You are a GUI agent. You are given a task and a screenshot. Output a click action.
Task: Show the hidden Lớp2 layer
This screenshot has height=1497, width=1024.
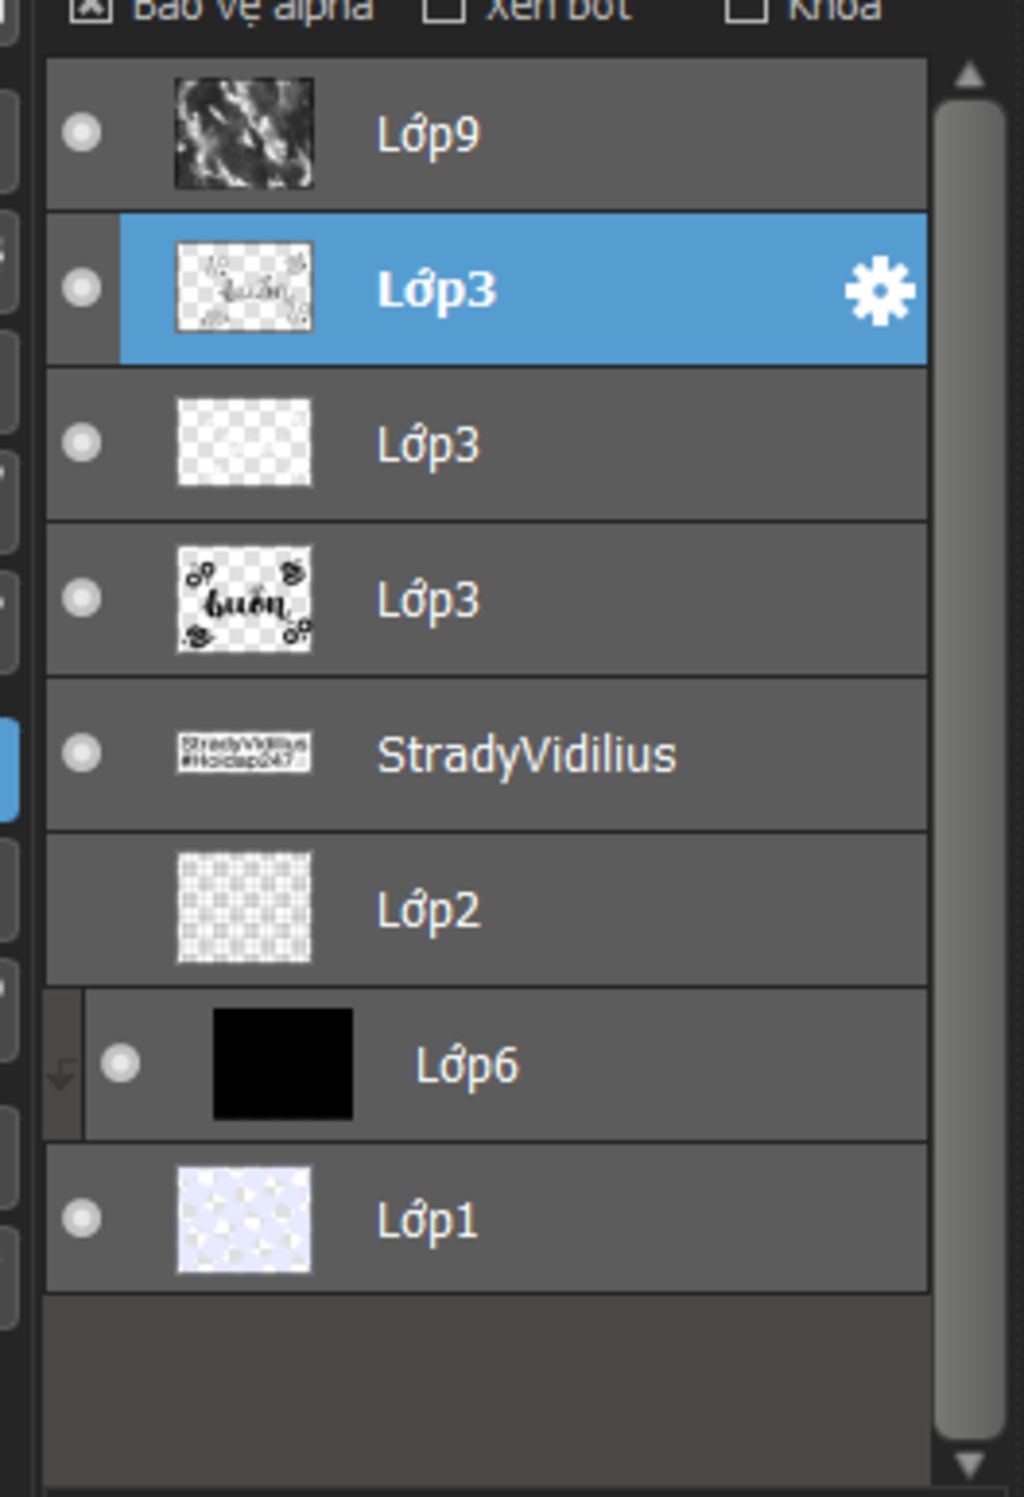coord(81,908)
